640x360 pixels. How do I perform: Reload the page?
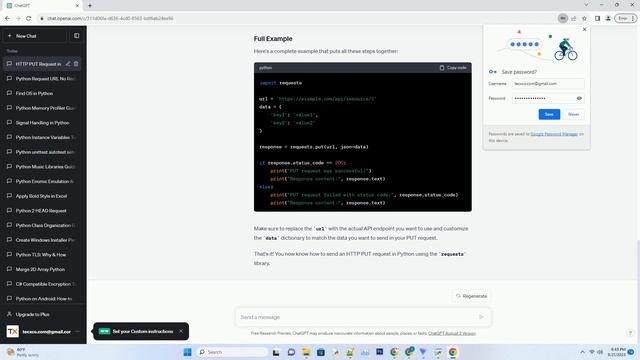pos(29,18)
